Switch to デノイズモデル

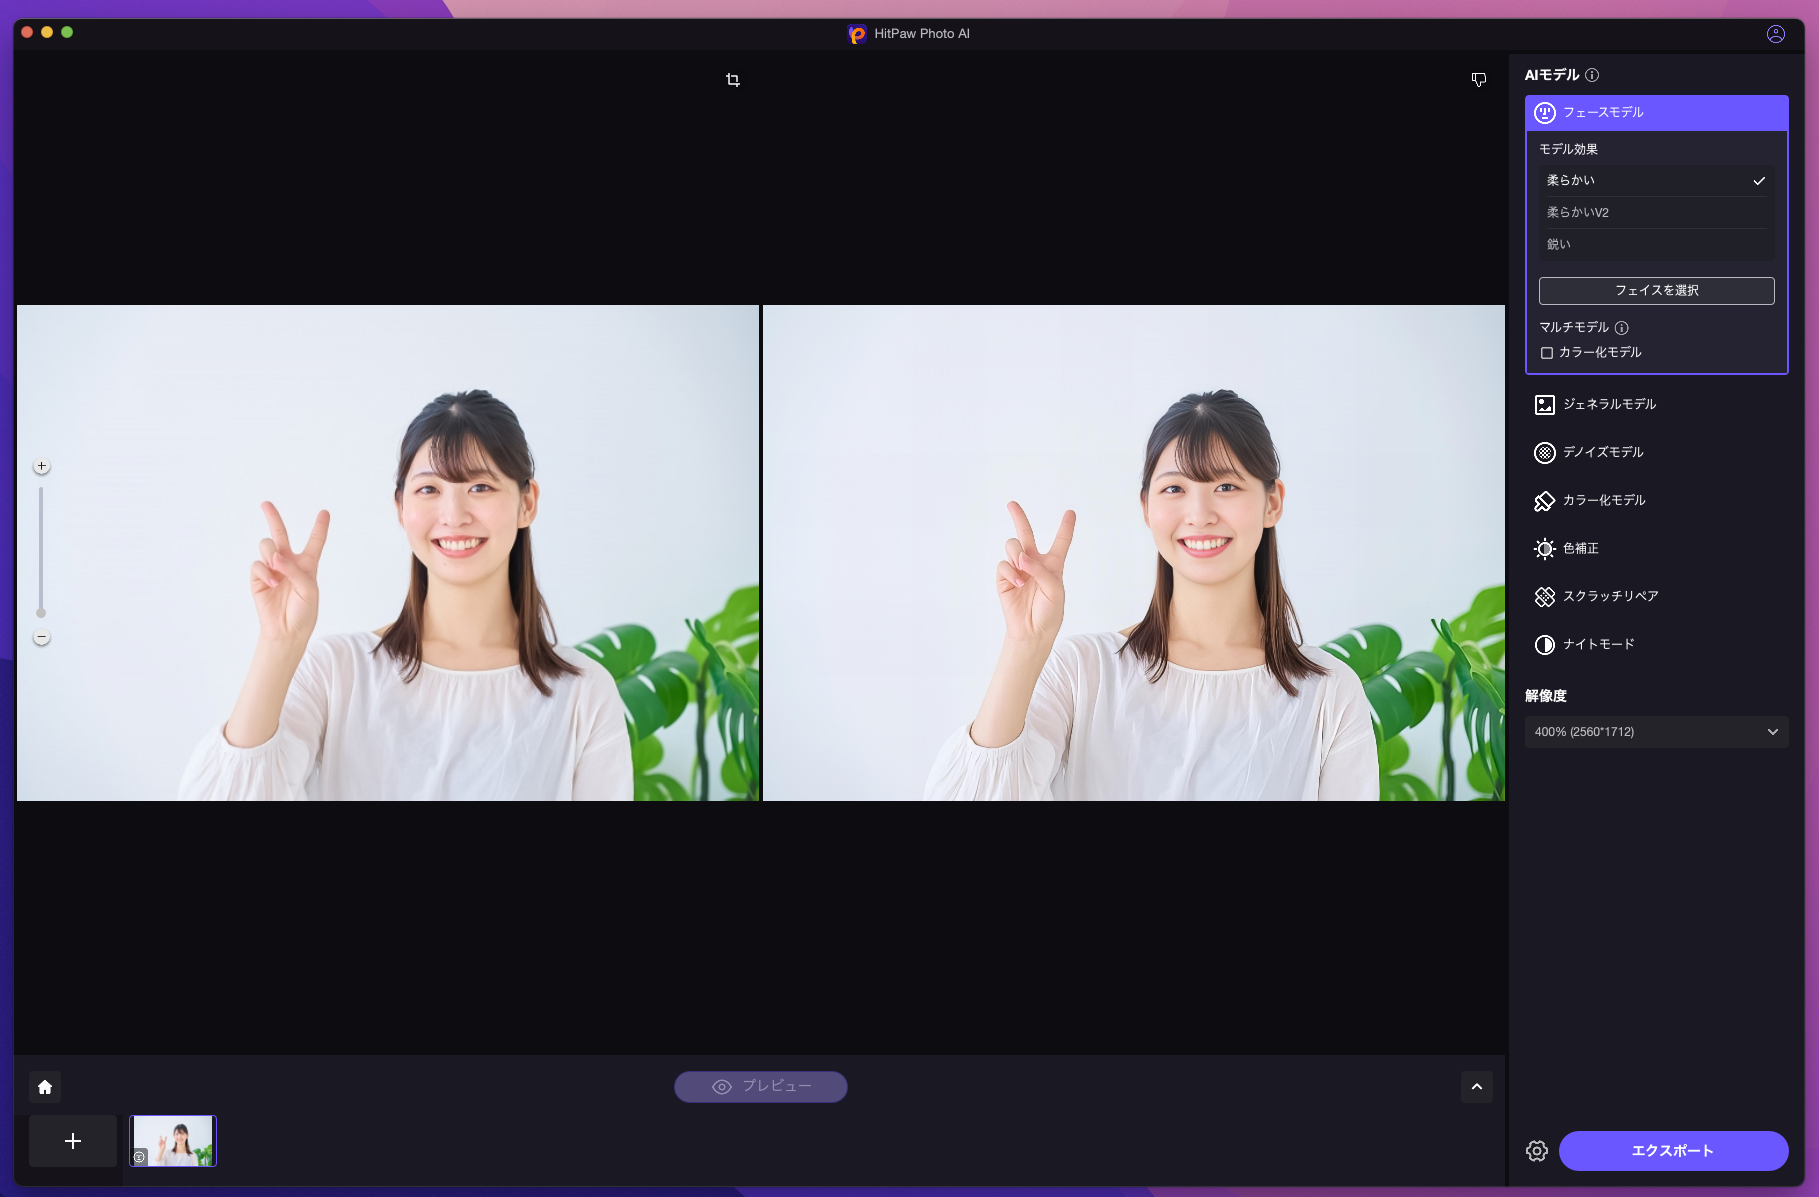pos(1657,453)
